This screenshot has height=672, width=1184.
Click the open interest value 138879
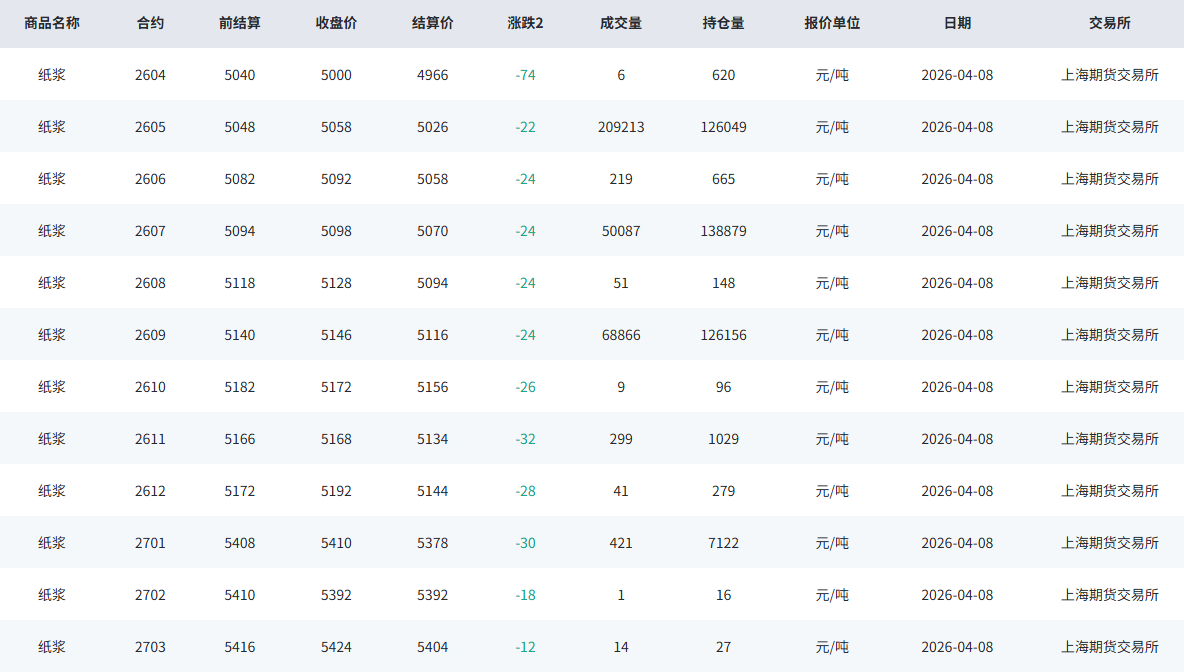723,231
